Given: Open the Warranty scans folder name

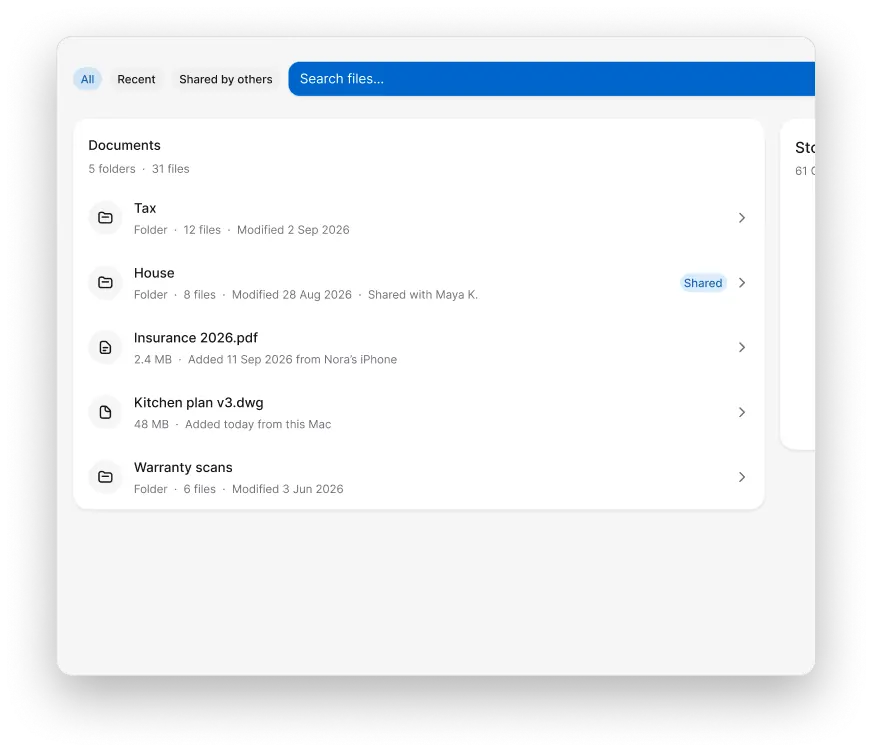Looking at the screenshot, I should pos(183,467).
